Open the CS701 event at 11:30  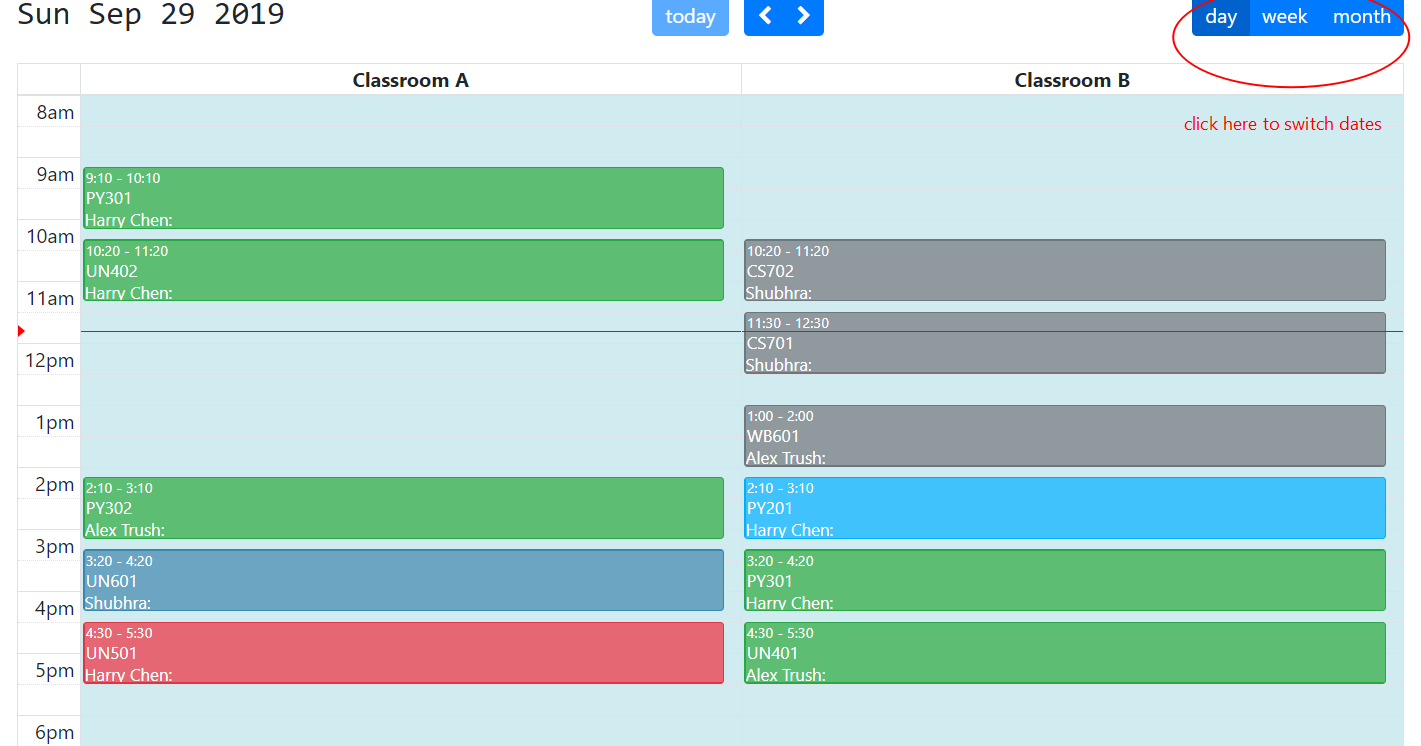pos(1065,343)
